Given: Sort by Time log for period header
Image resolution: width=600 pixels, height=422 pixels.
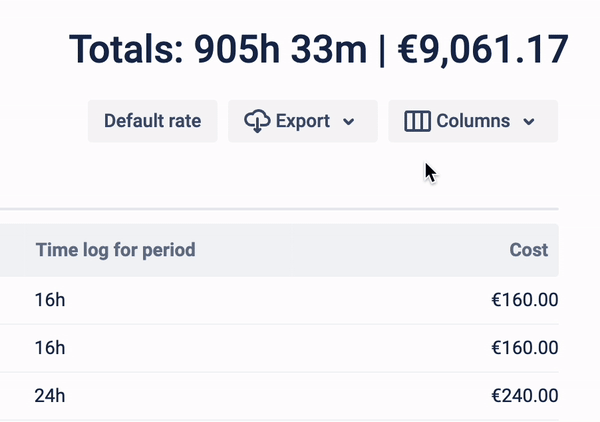Looking at the screenshot, I should coord(115,250).
